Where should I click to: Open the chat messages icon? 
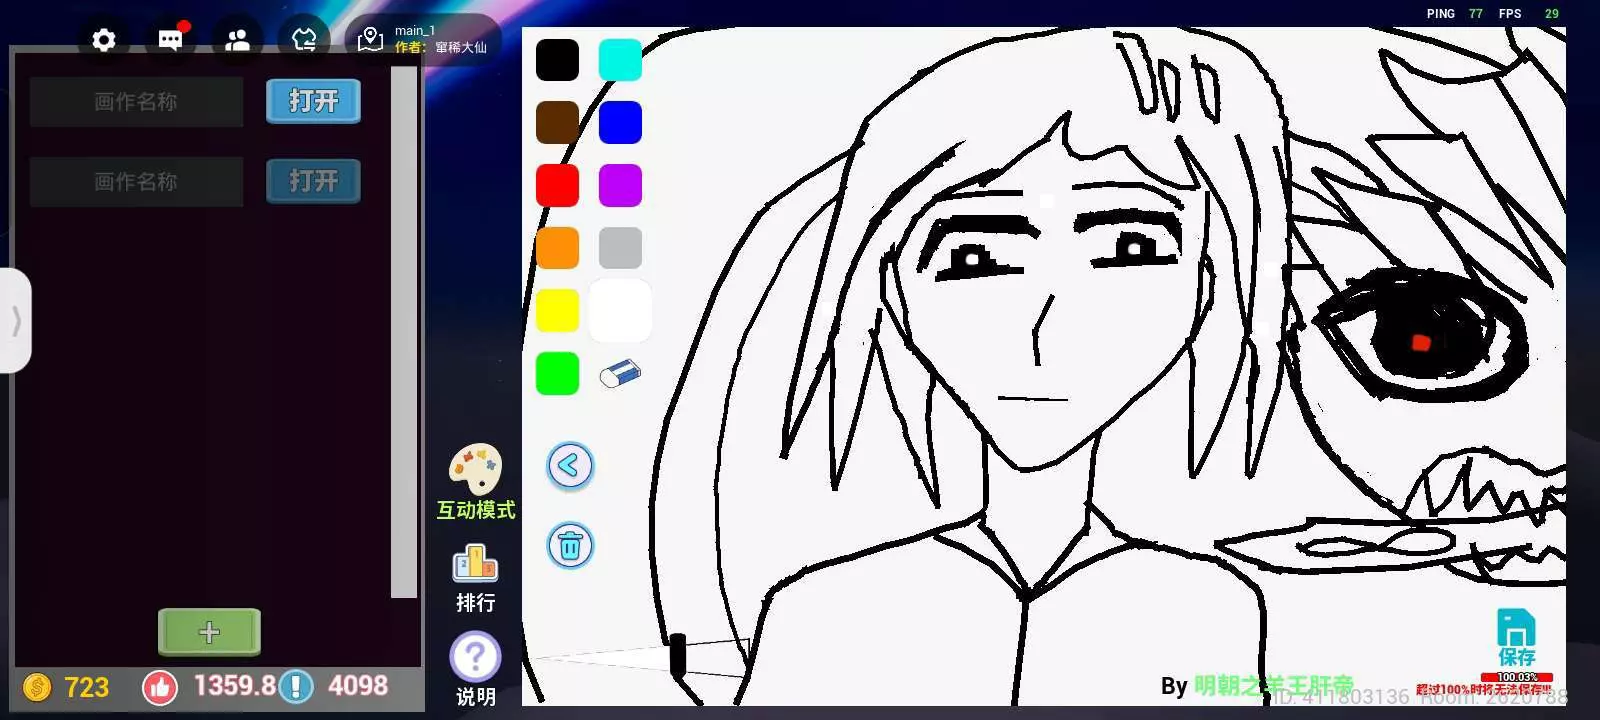[170, 40]
